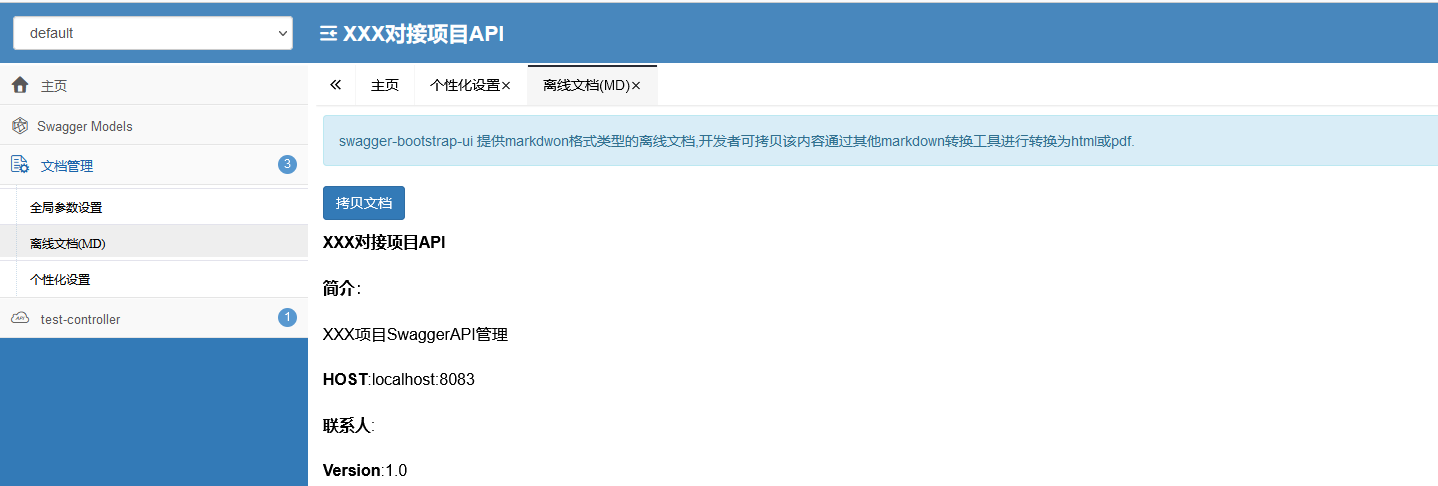Close the 离线文档(MD) tab

pyautogui.click(x=636, y=86)
